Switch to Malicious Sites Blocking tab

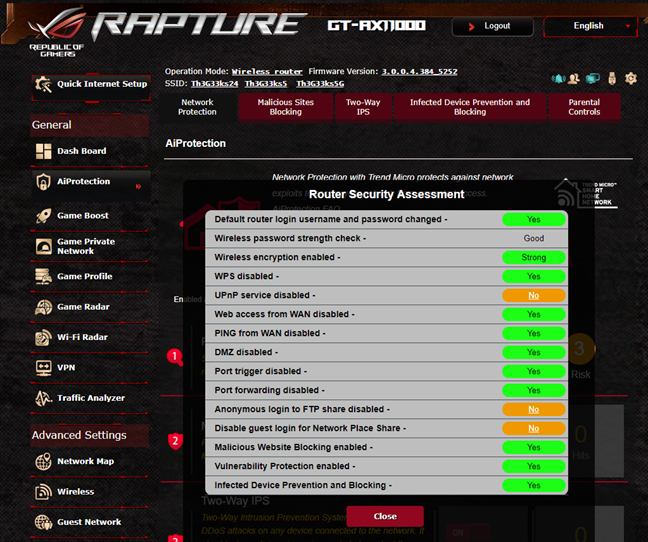tap(286, 107)
